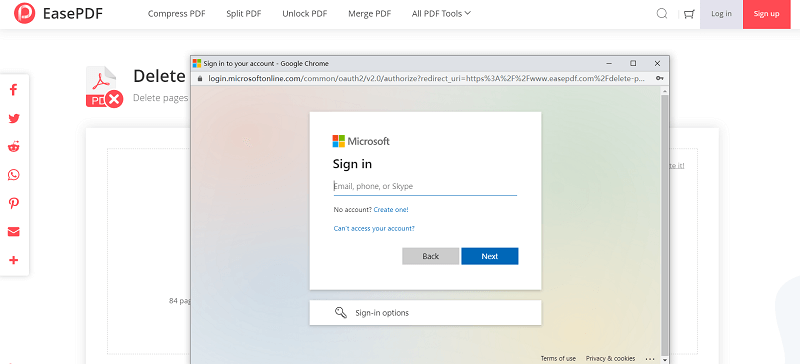Click the Log in button

721,14
